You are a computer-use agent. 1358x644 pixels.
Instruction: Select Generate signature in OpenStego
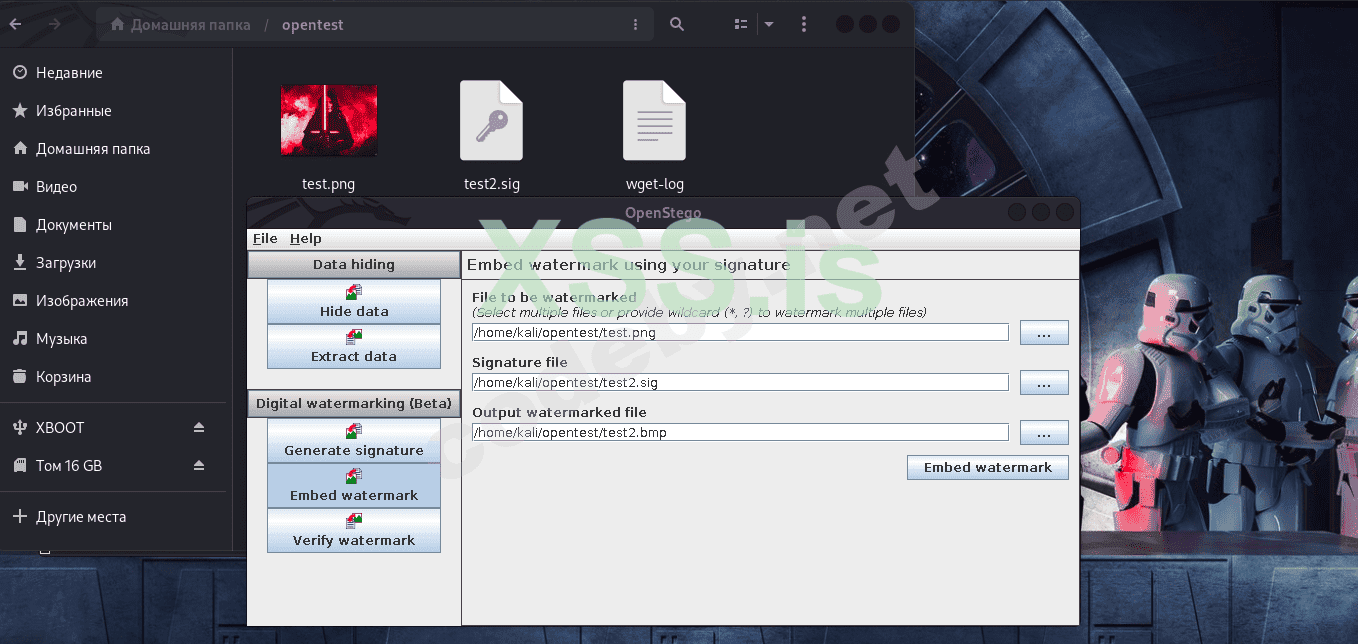click(353, 440)
